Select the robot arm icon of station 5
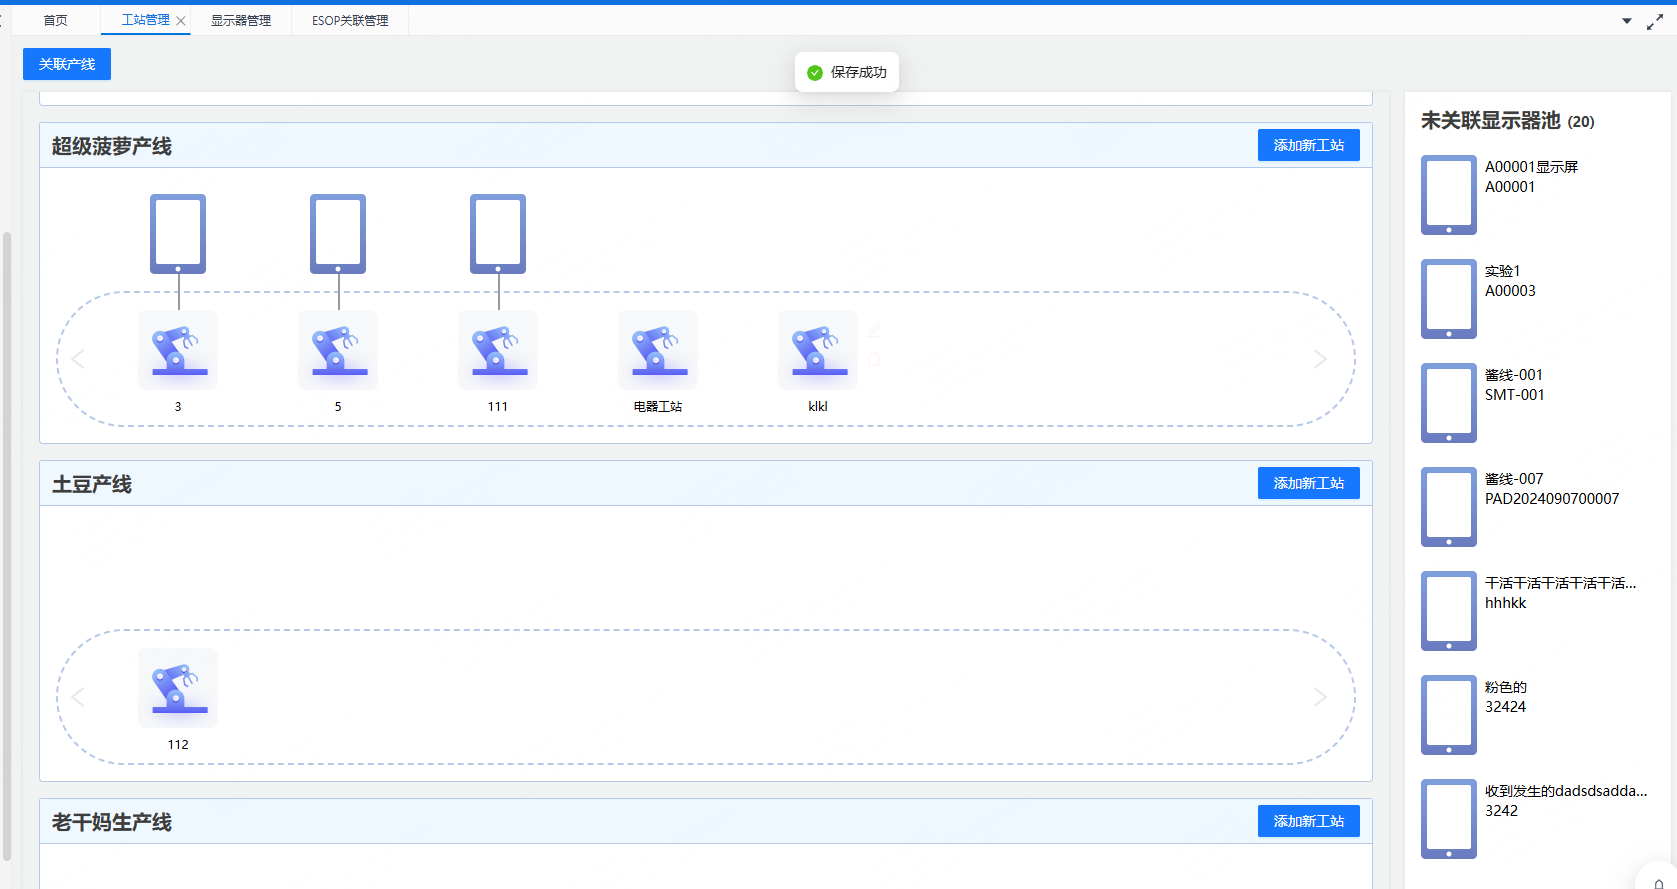This screenshot has height=889, width=1677. tap(338, 350)
